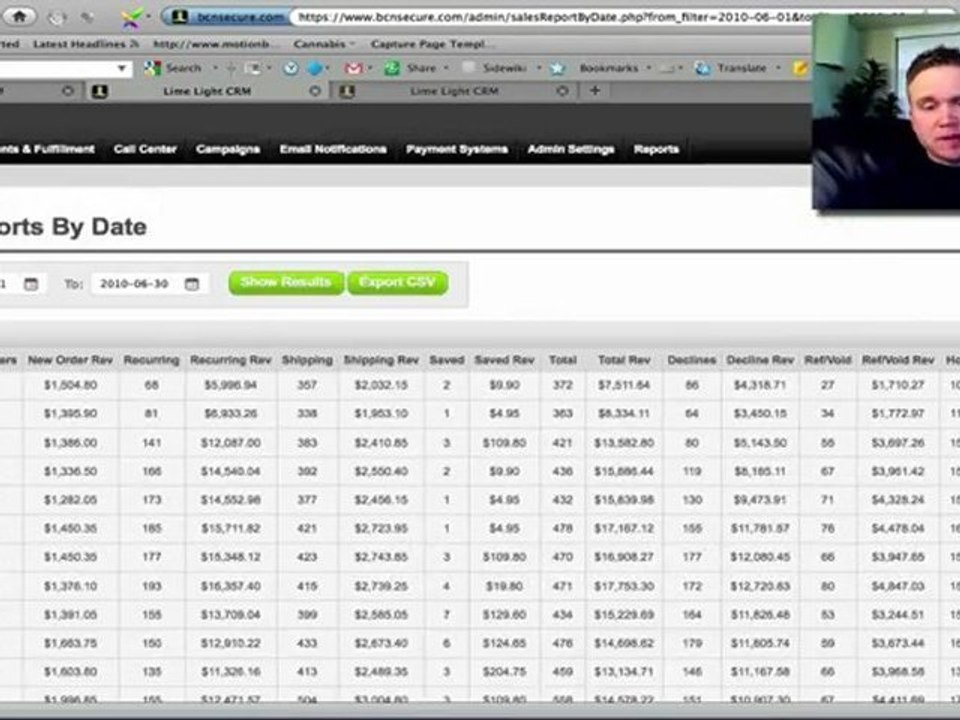Click the Total Rev column header
Screen dimensions: 960x720
[x=624, y=360]
